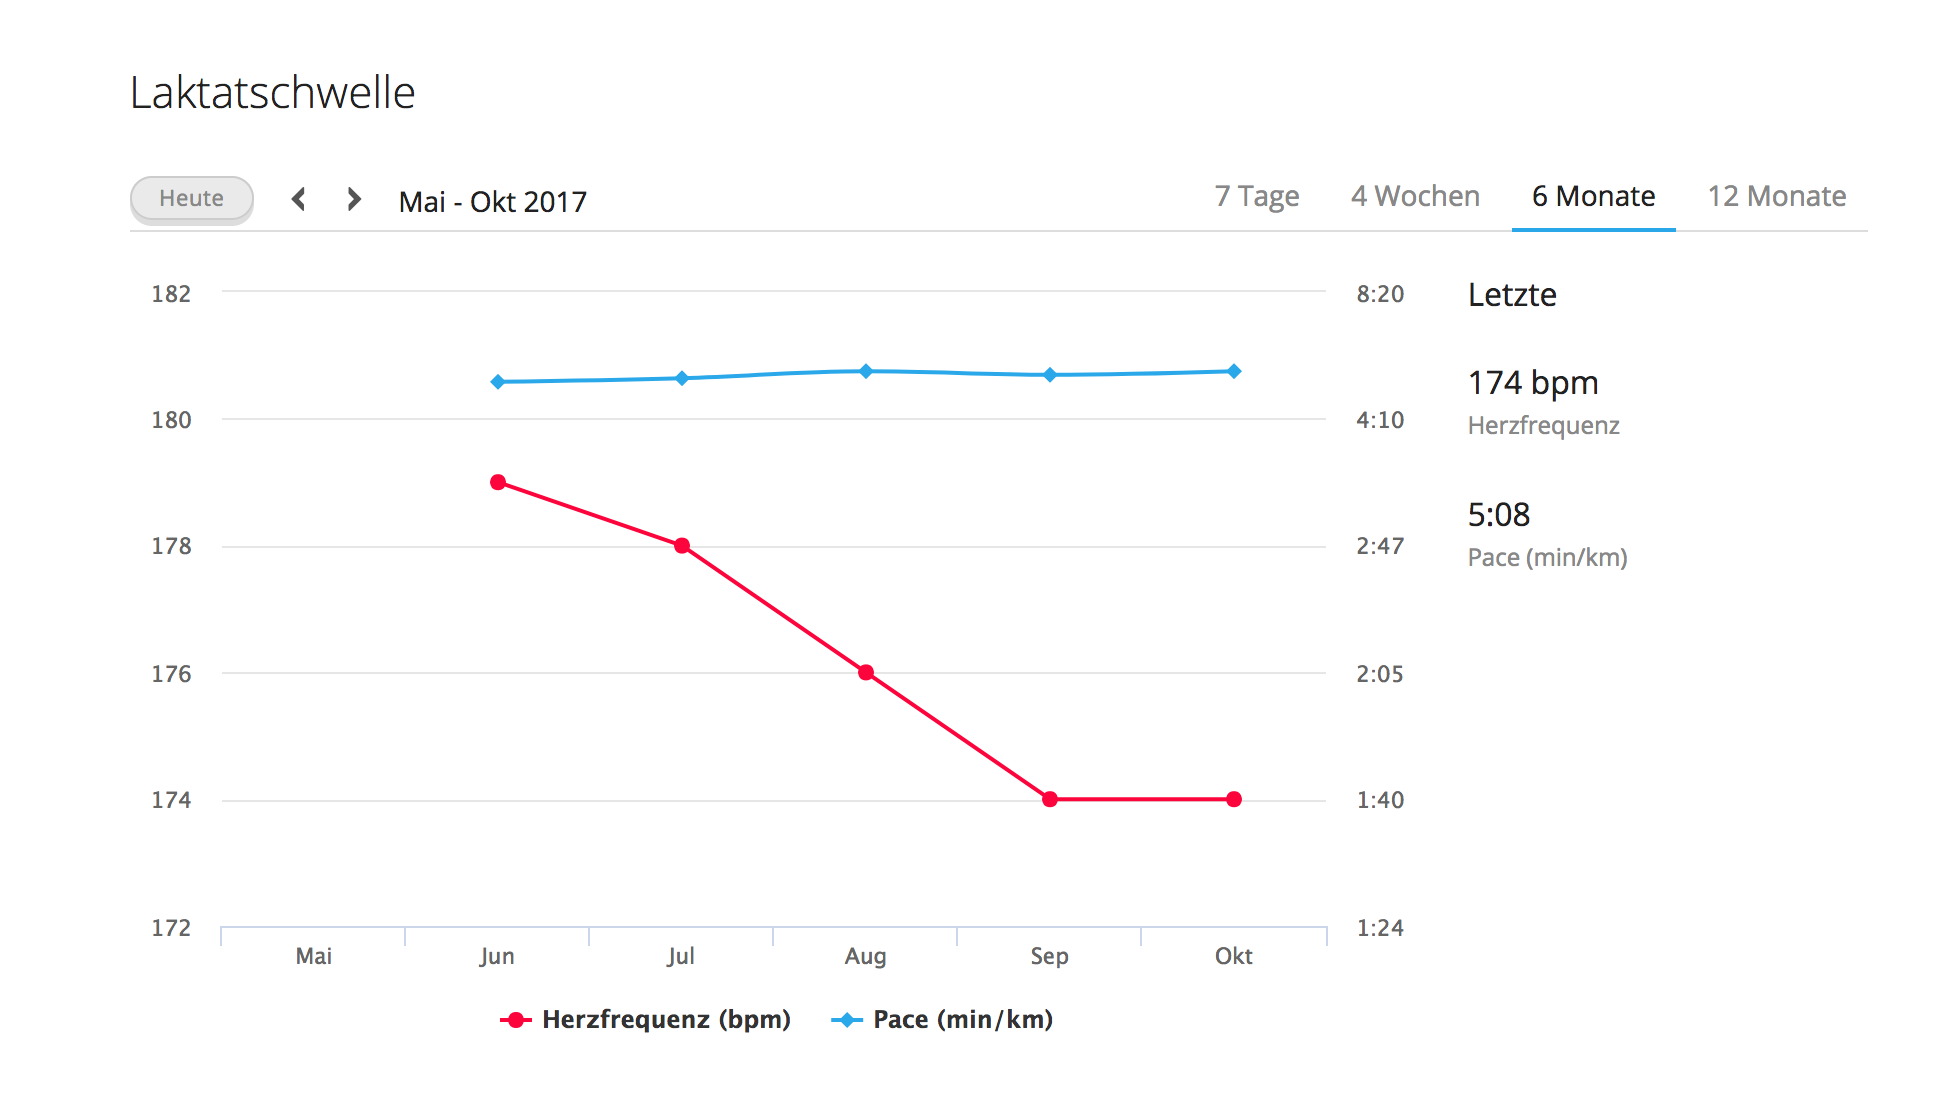Click the next period arrow

tap(354, 199)
